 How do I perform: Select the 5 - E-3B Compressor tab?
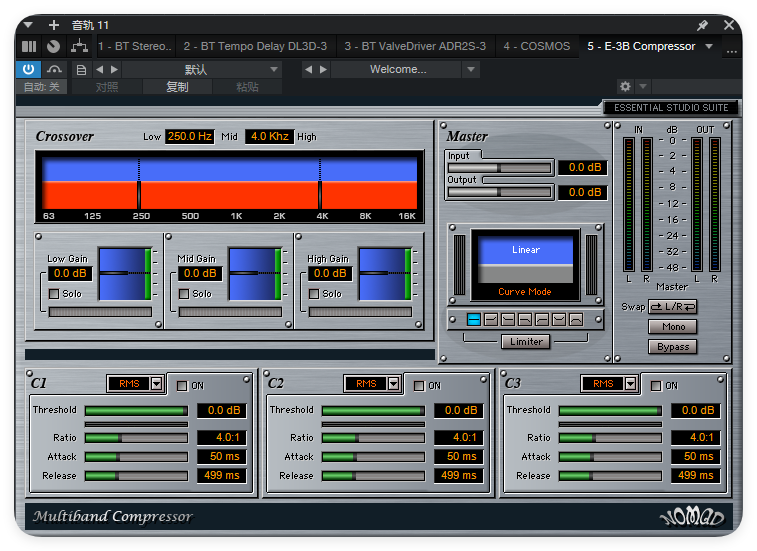(641, 46)
